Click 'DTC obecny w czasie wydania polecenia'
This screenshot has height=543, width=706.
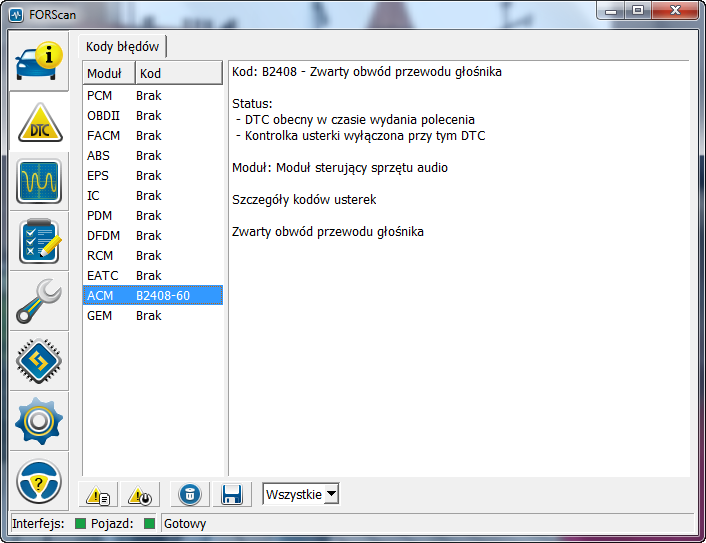(x=360, y=120)
